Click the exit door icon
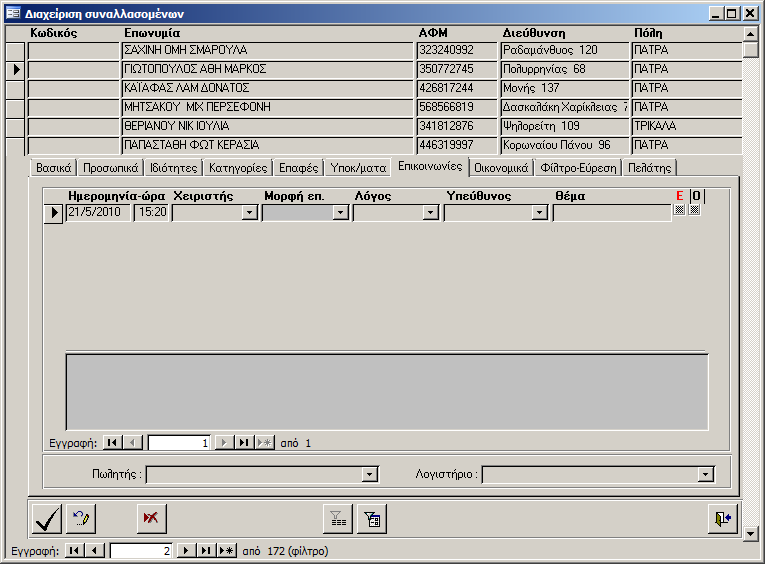The height and width of the screenshot is (564, 765). (x=722, y=518)
